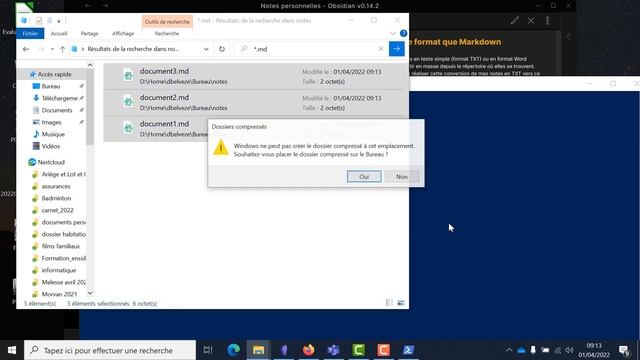Open the Partage ribbon tab

89,33
